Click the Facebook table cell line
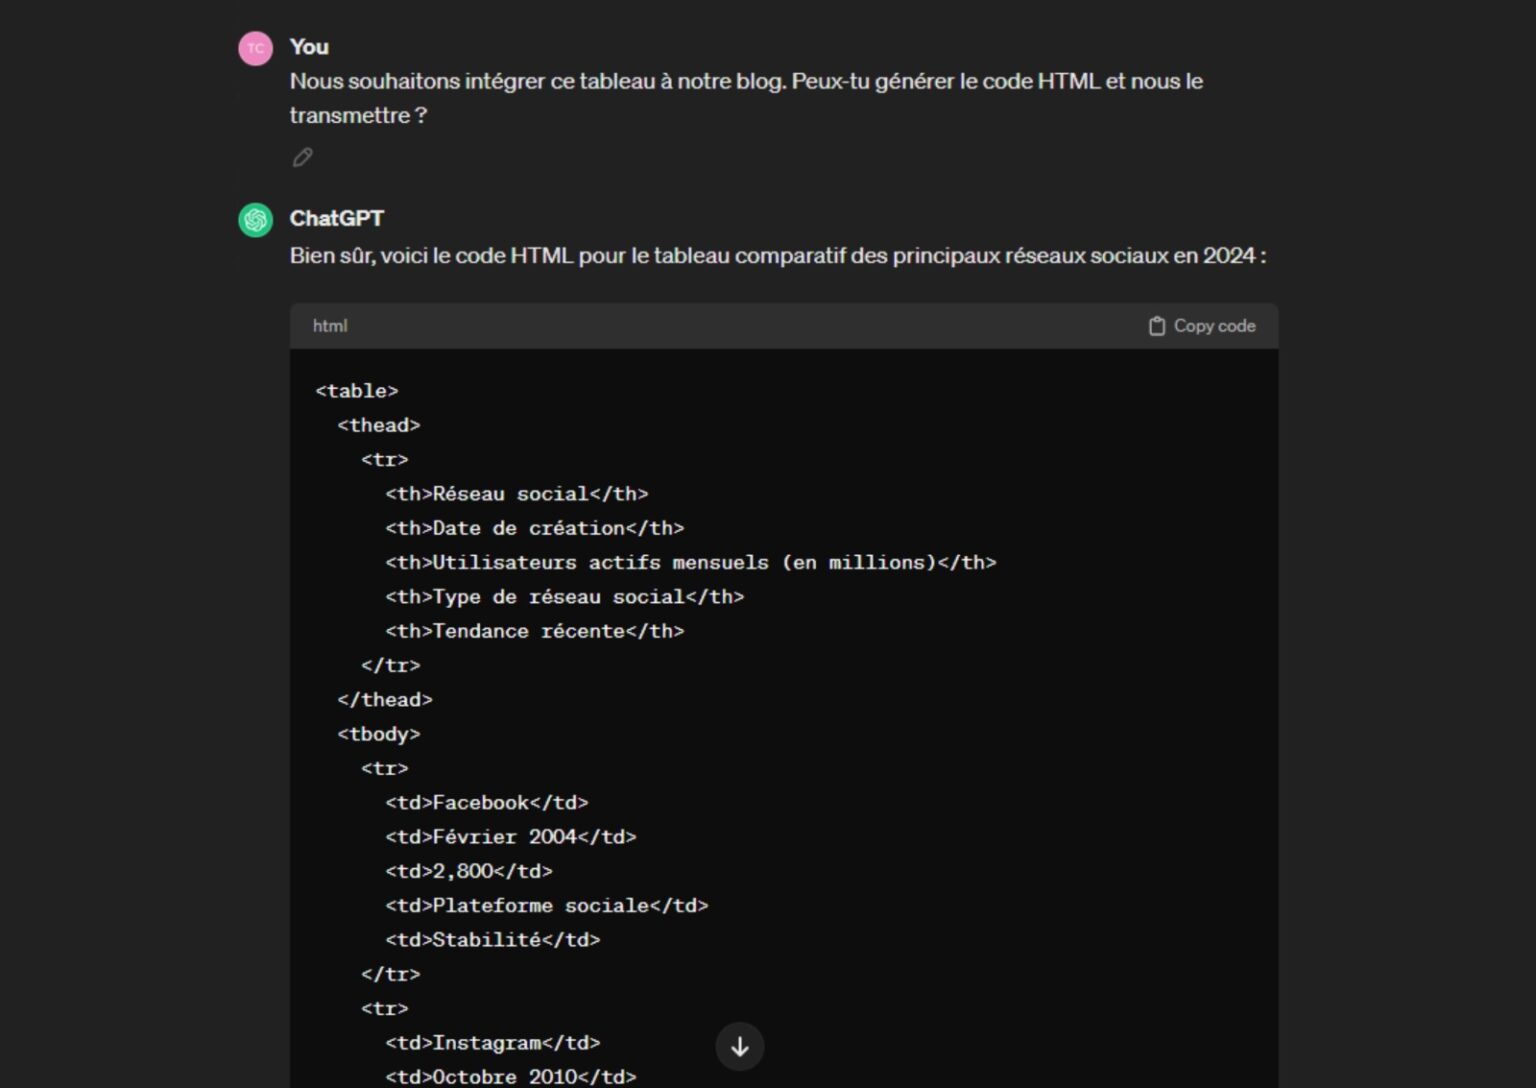 pos(487,801)
